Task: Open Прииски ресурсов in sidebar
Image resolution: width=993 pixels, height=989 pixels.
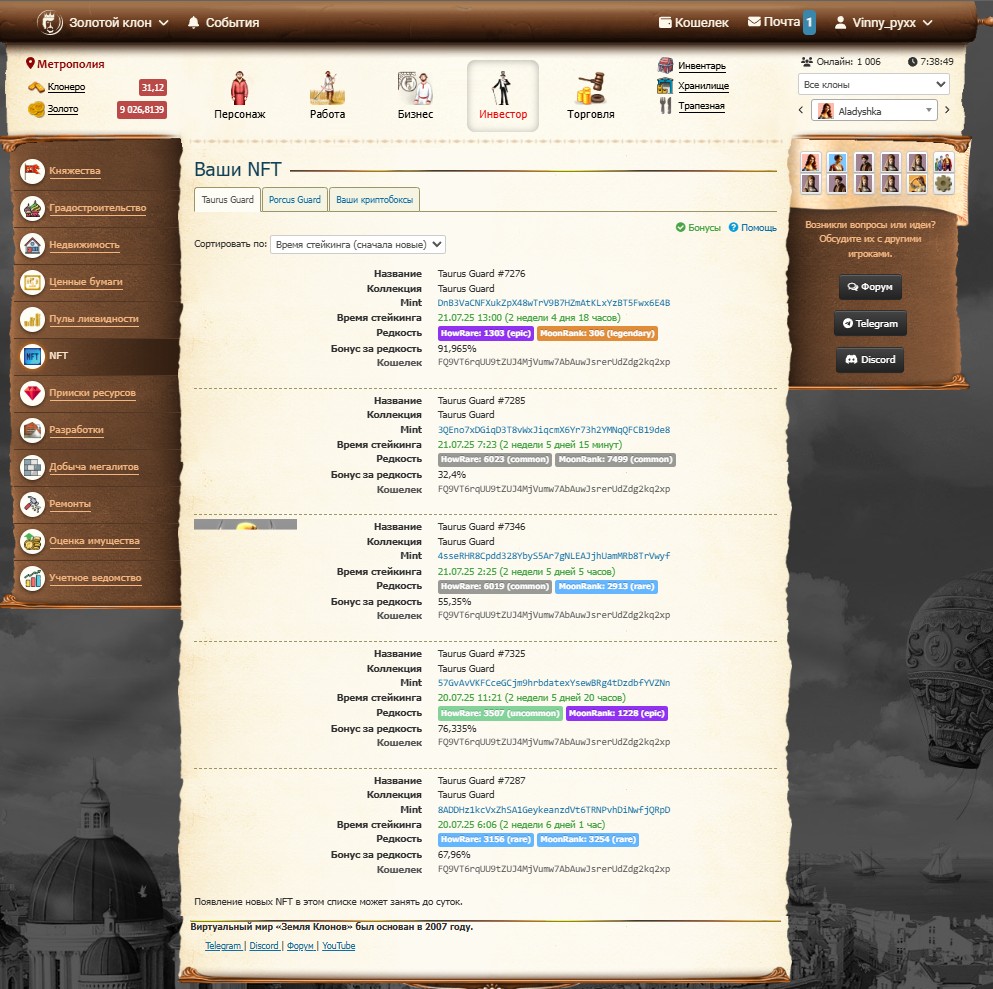Action: coord(92,393)
